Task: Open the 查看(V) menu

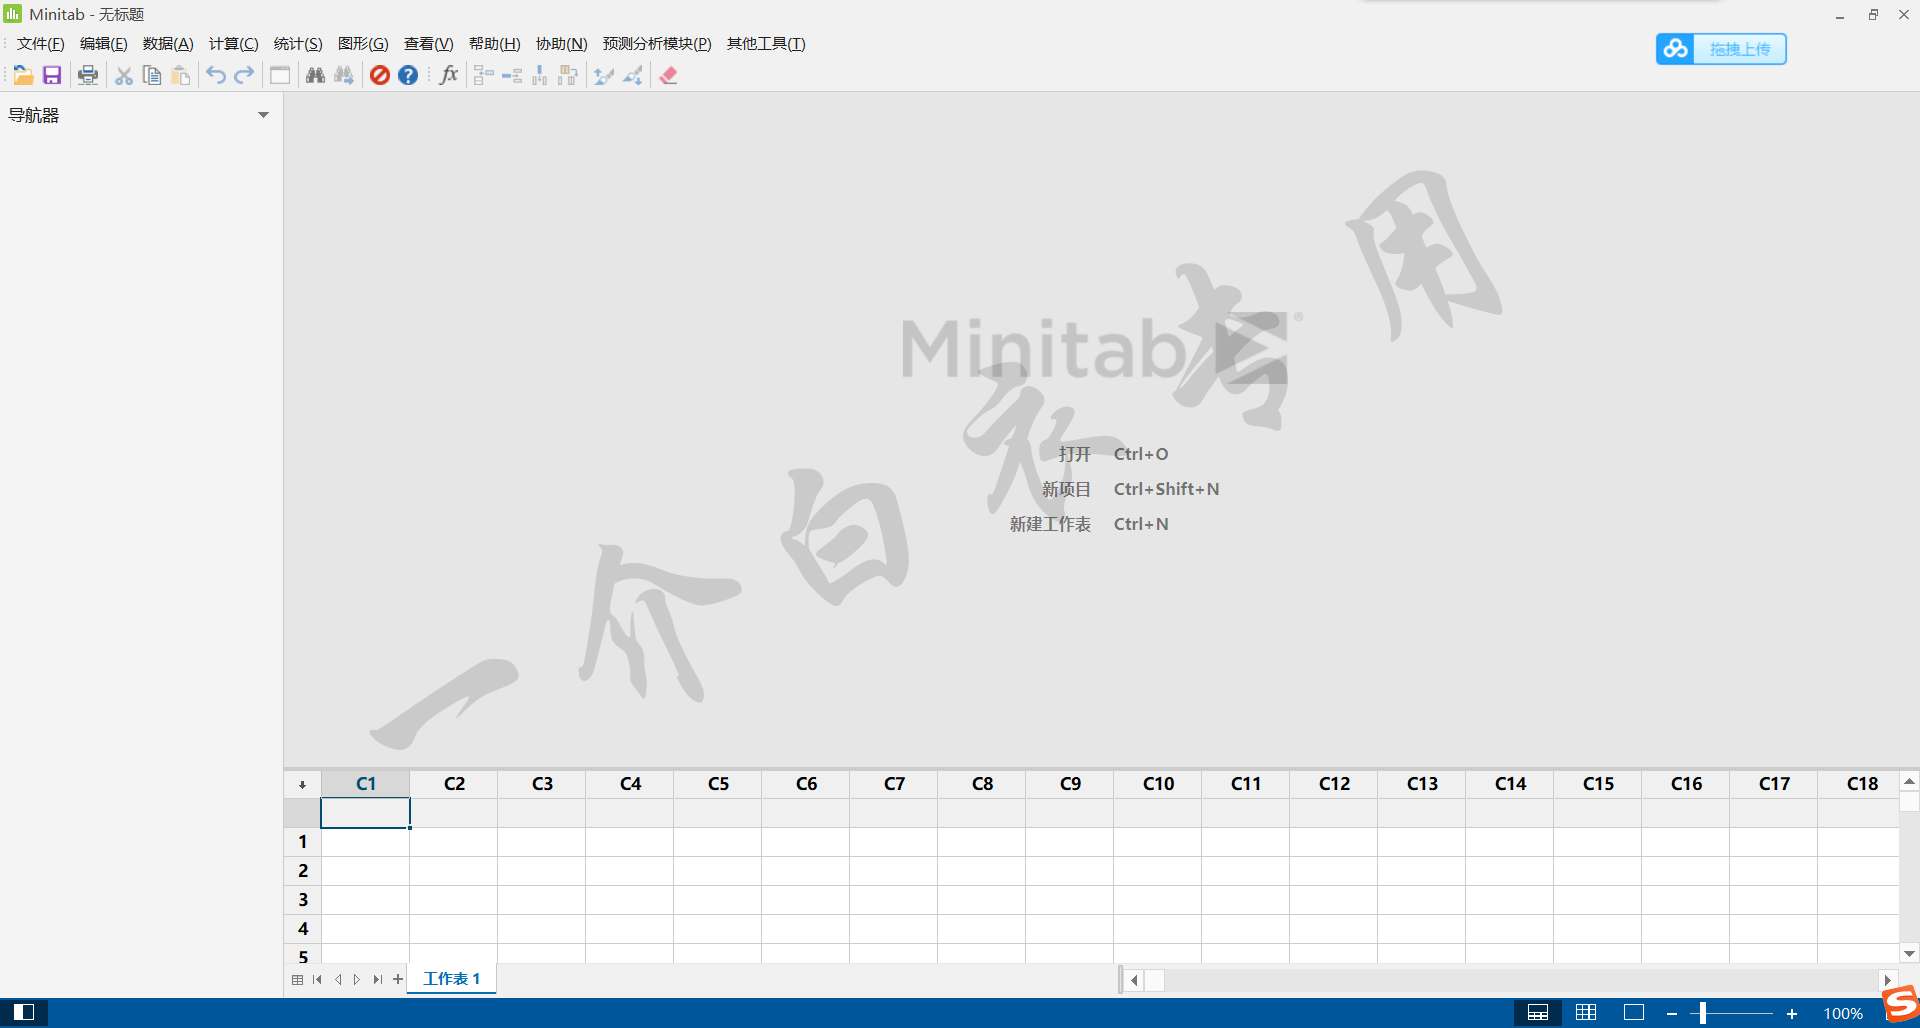Action: tap(428, 44)
